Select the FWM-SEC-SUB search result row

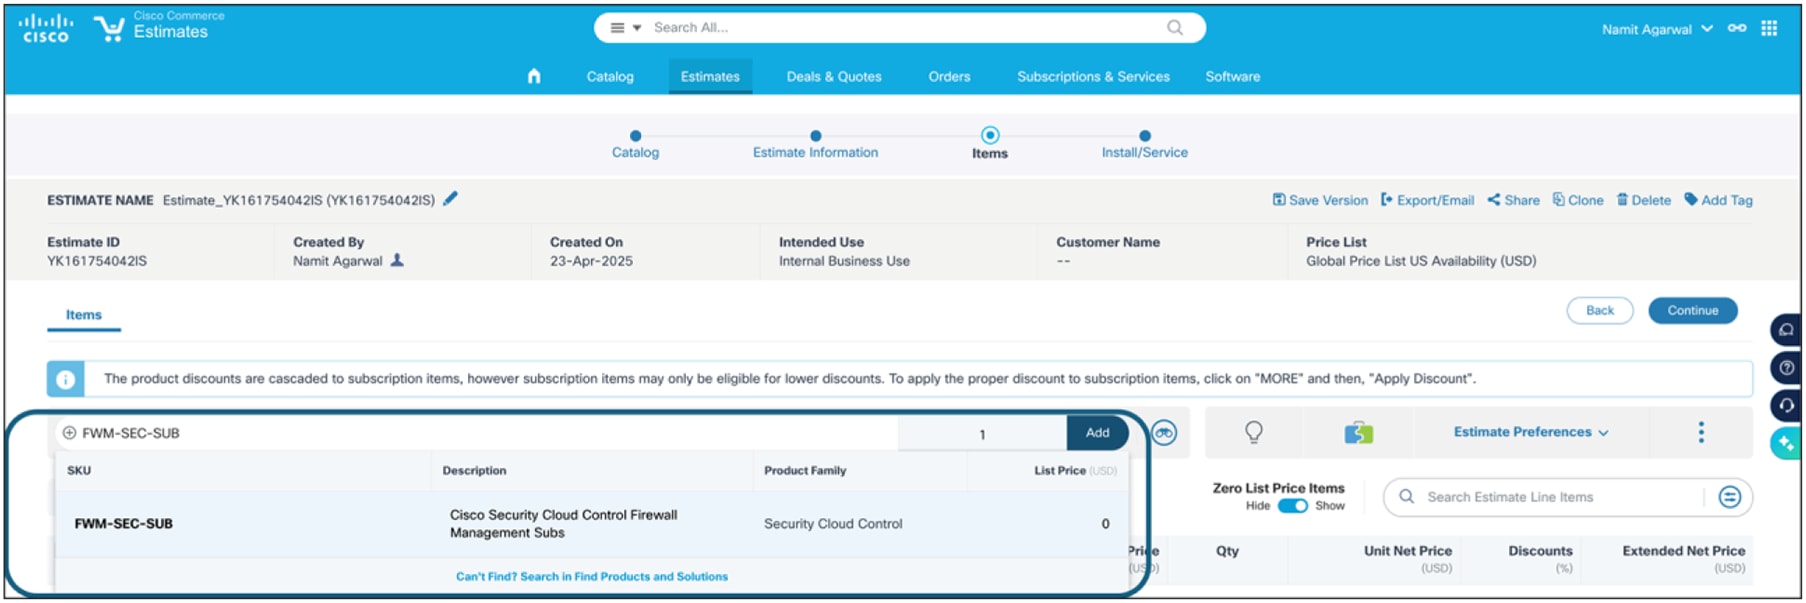pos(592,524)
